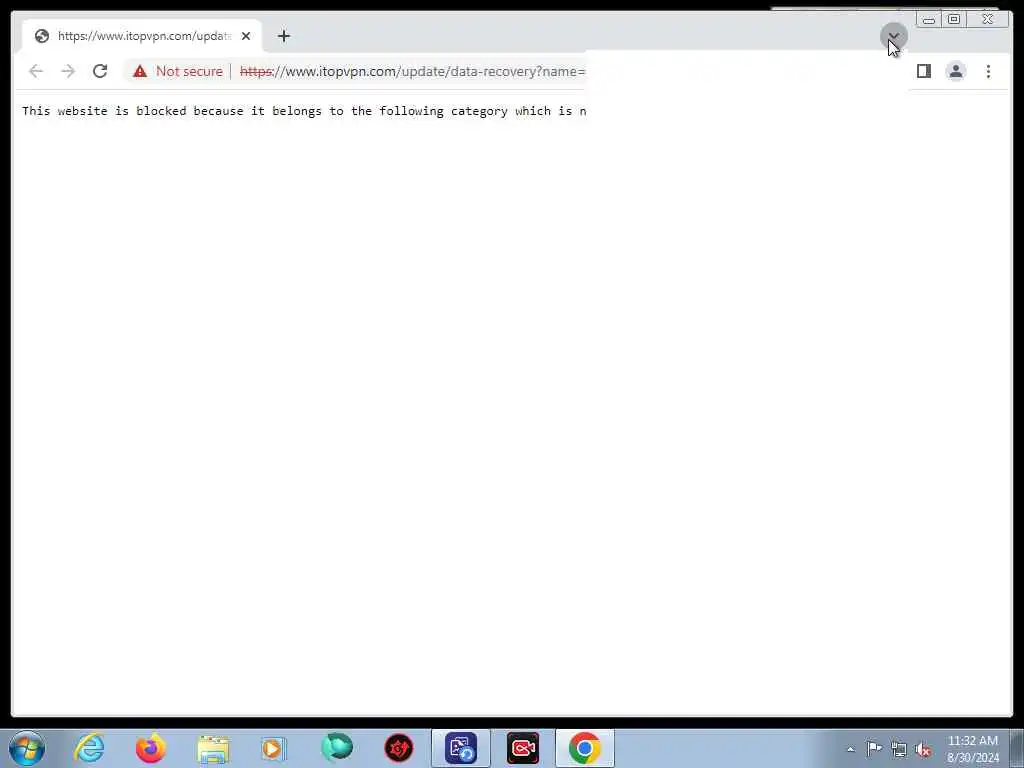Launch Firefox from the taskbar
This screenshot has width=1024, height=768.
pyautogui.click(x=151, y=748)
